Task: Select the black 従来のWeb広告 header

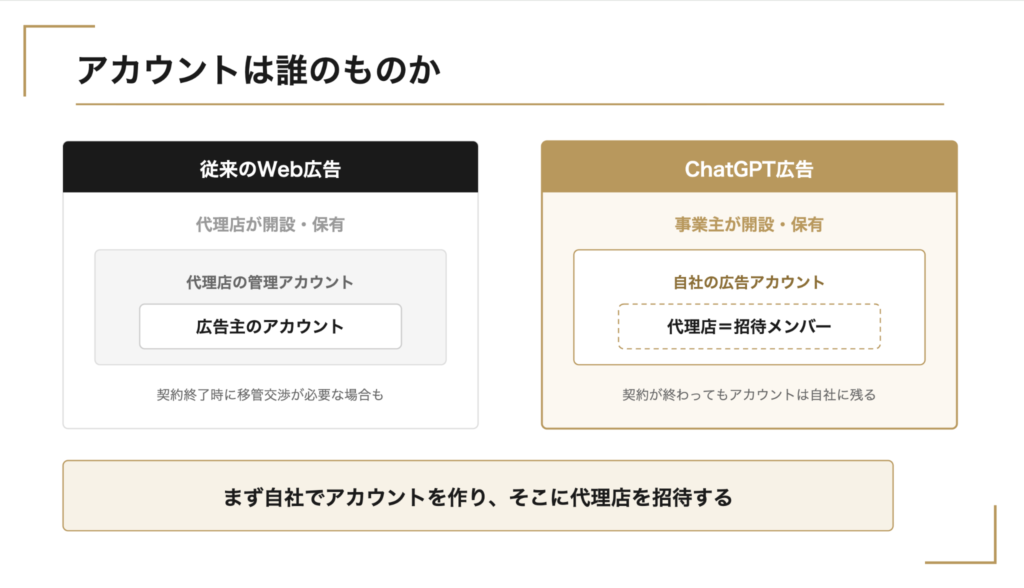Action: [270, 167]
